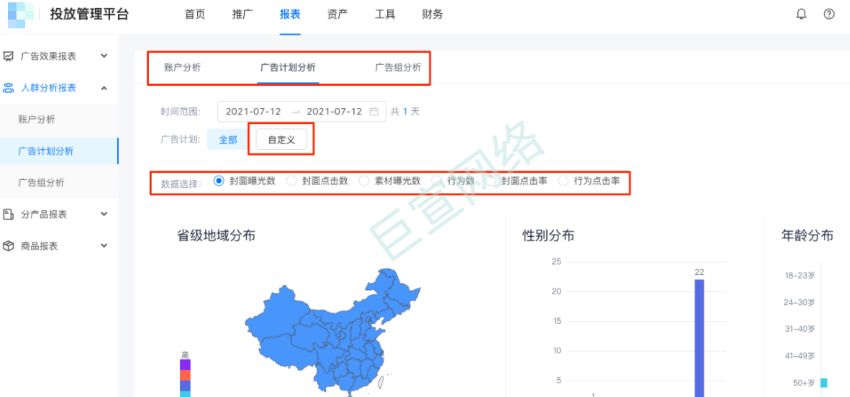Click the 人群分析报表 people icon

tap(8, 88)
